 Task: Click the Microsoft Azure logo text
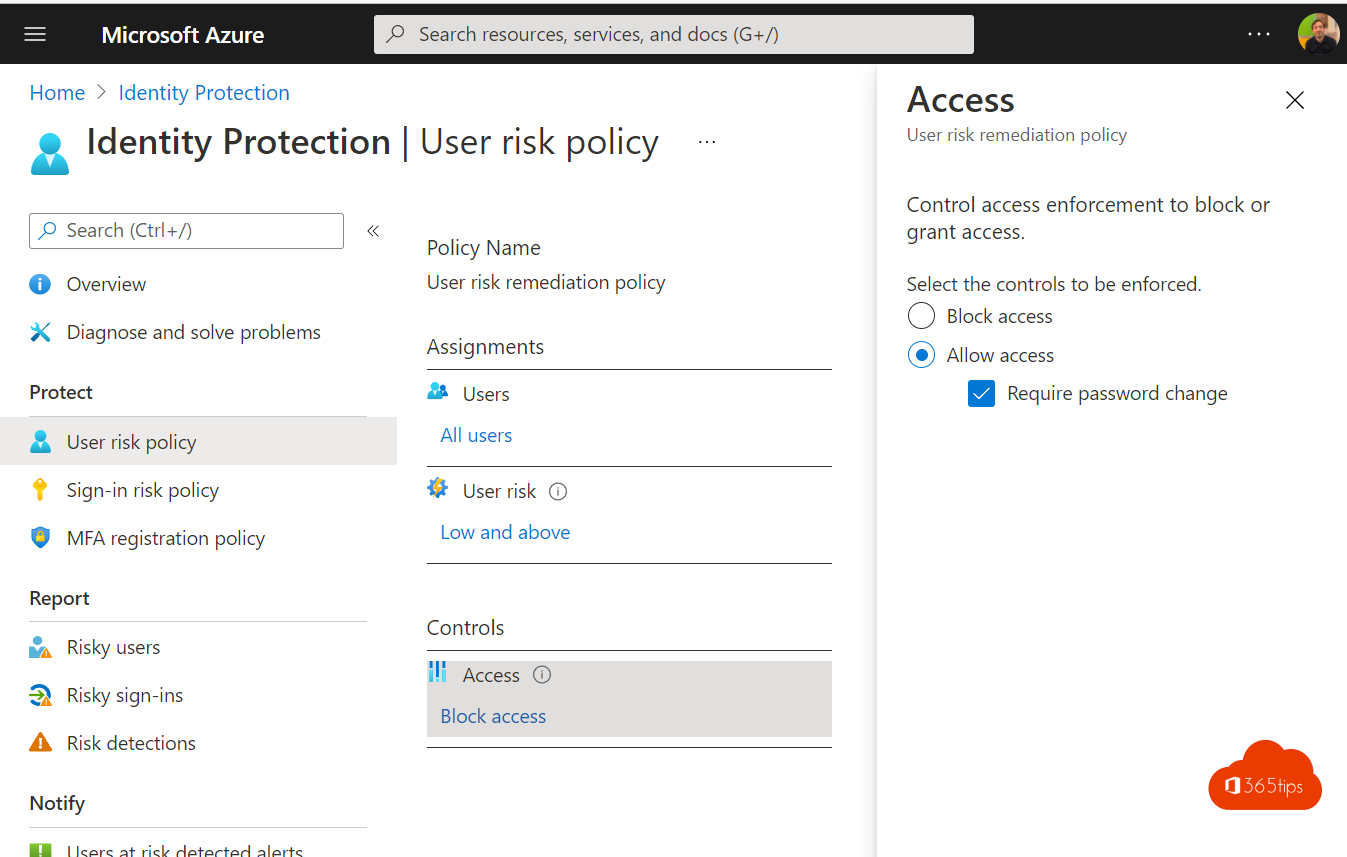point(183,35)
